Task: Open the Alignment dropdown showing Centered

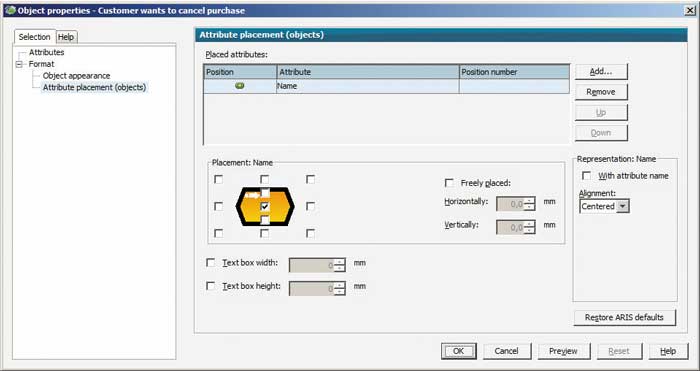Action: 604,206
